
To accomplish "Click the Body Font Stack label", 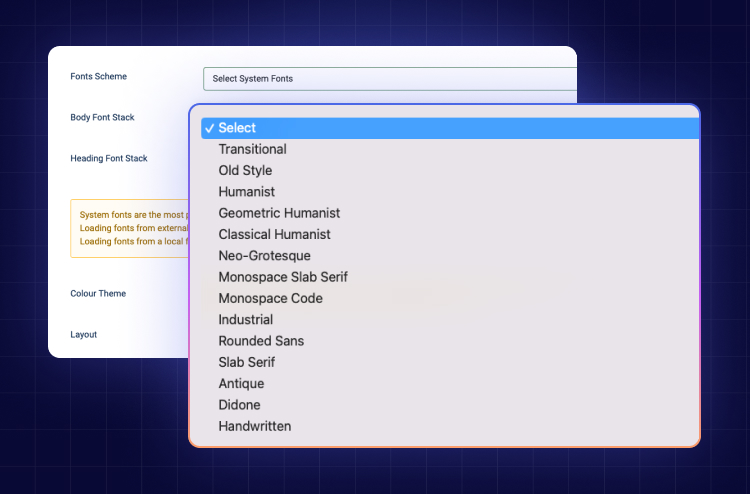I will [102, 117].
